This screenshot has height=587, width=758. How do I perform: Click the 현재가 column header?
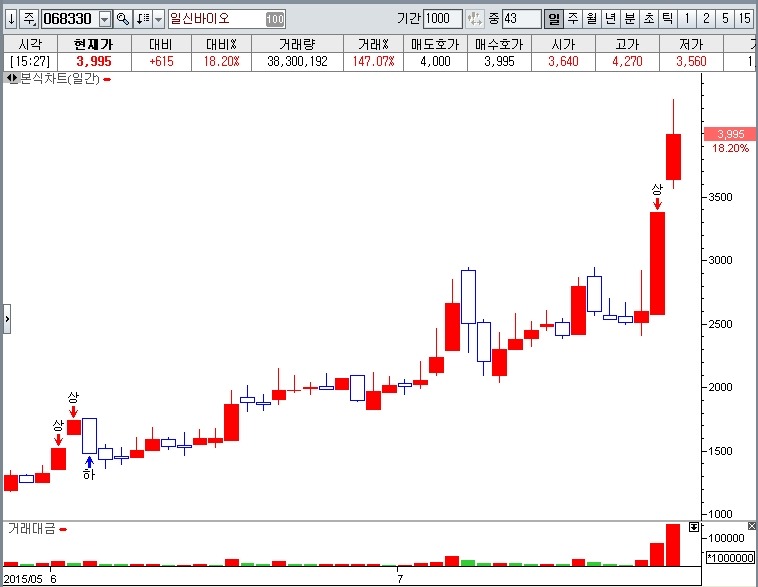[94, 44]
